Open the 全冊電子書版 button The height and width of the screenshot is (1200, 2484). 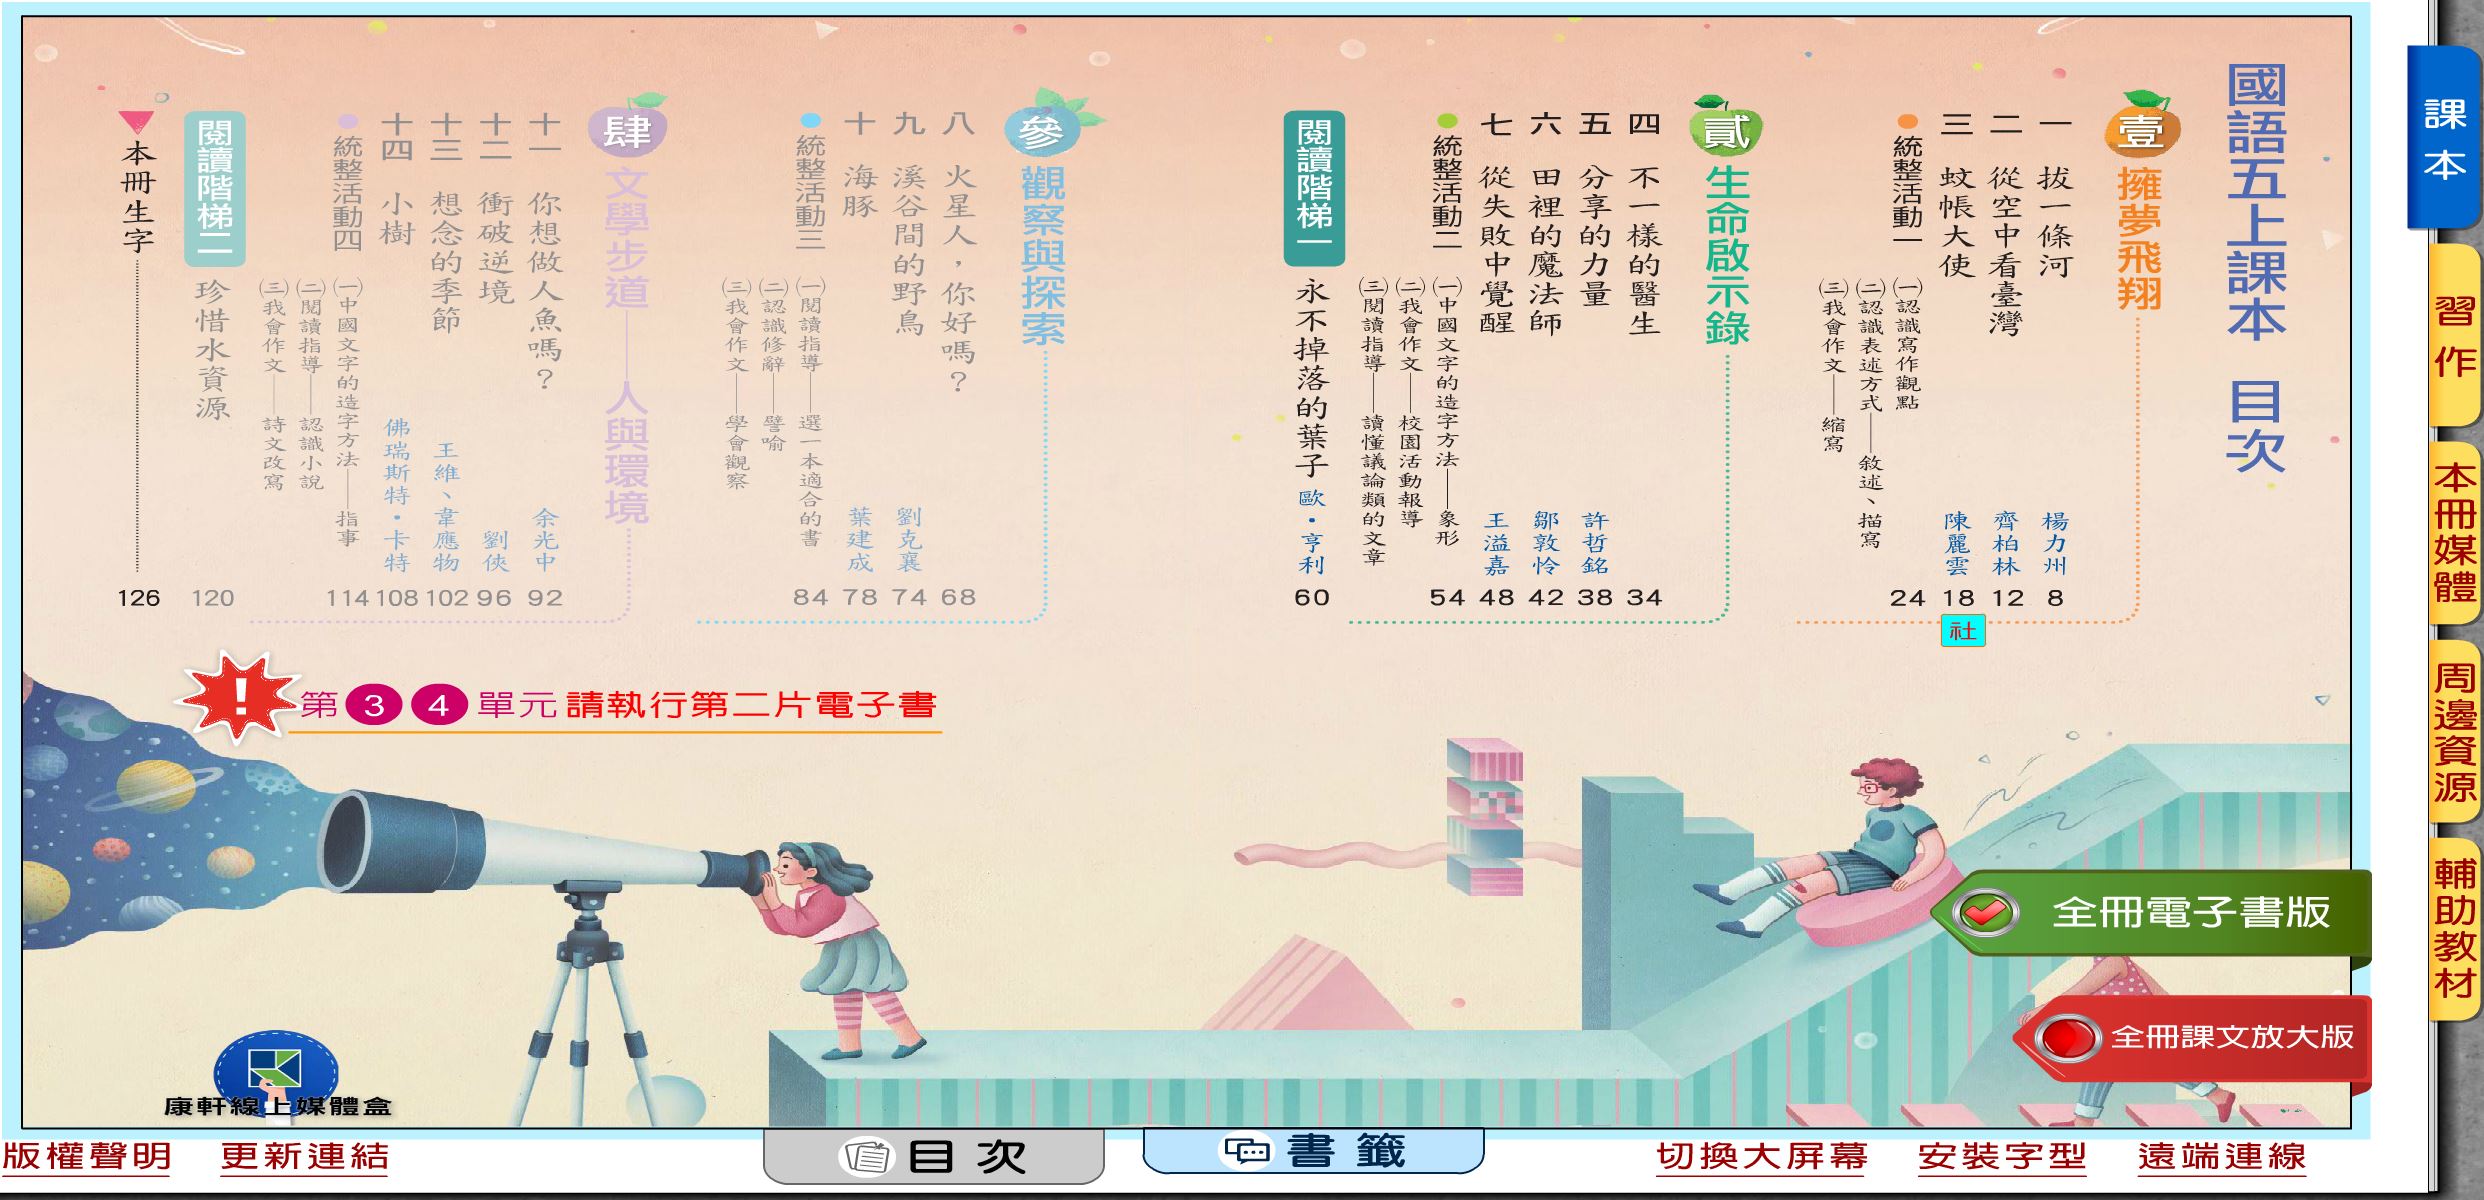click(x=2152, y=912)
